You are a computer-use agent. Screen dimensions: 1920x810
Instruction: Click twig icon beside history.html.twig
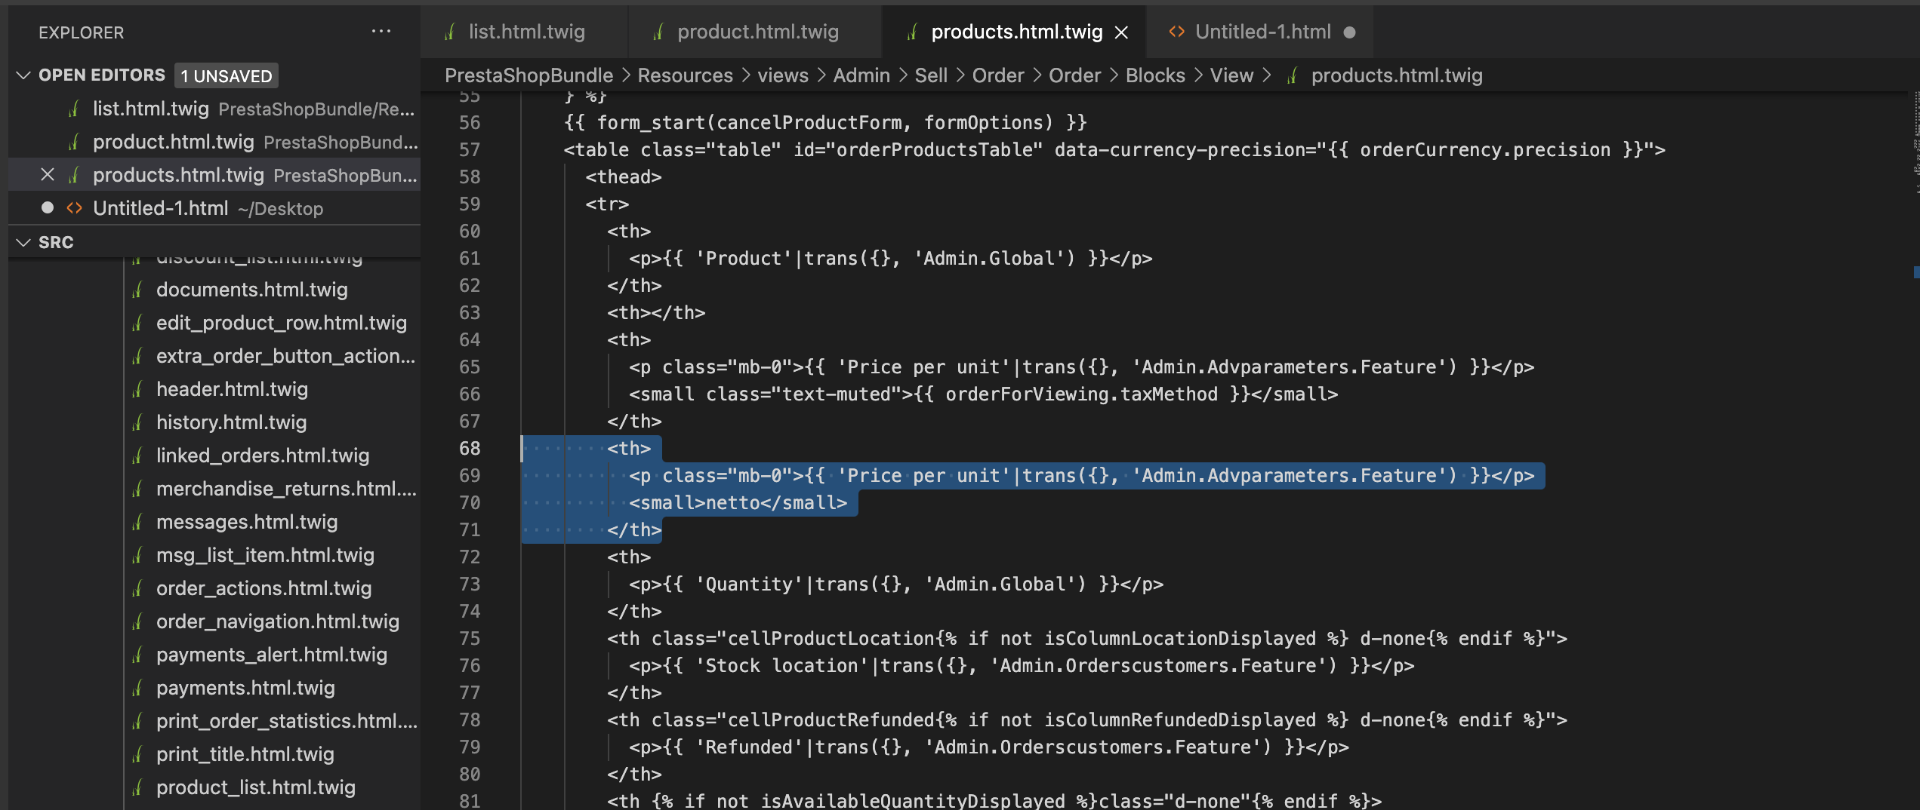tap(137, 422)
